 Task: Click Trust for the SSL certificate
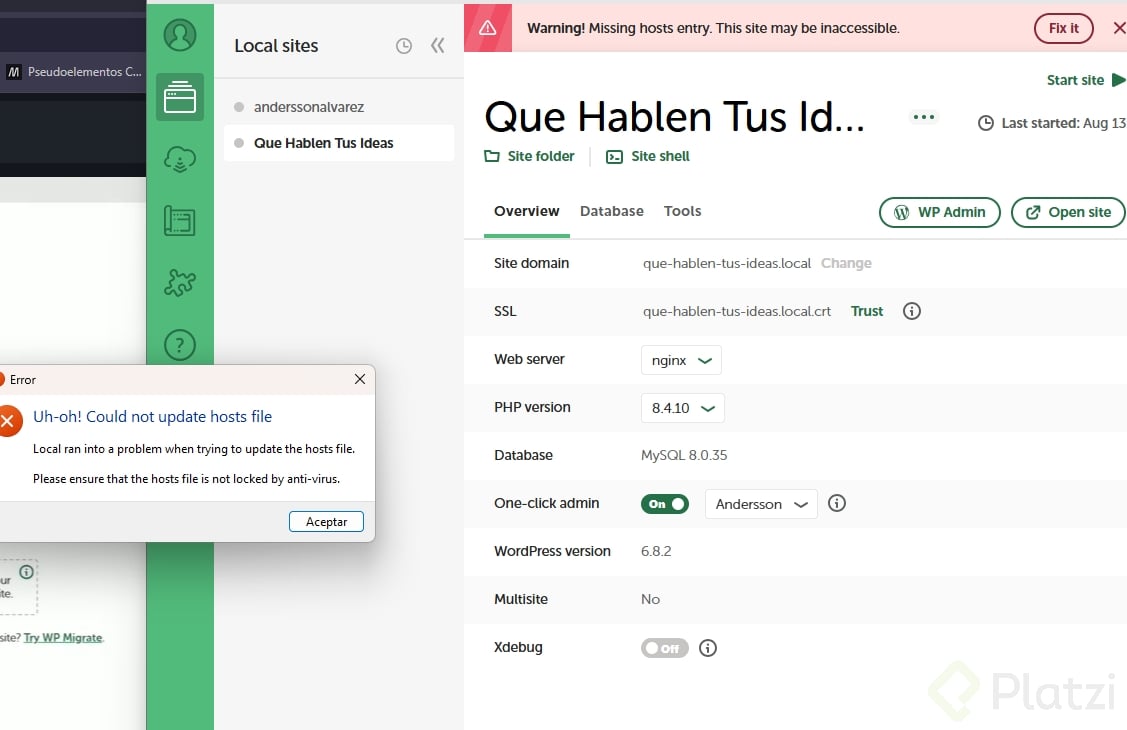[x=867, y=311]
